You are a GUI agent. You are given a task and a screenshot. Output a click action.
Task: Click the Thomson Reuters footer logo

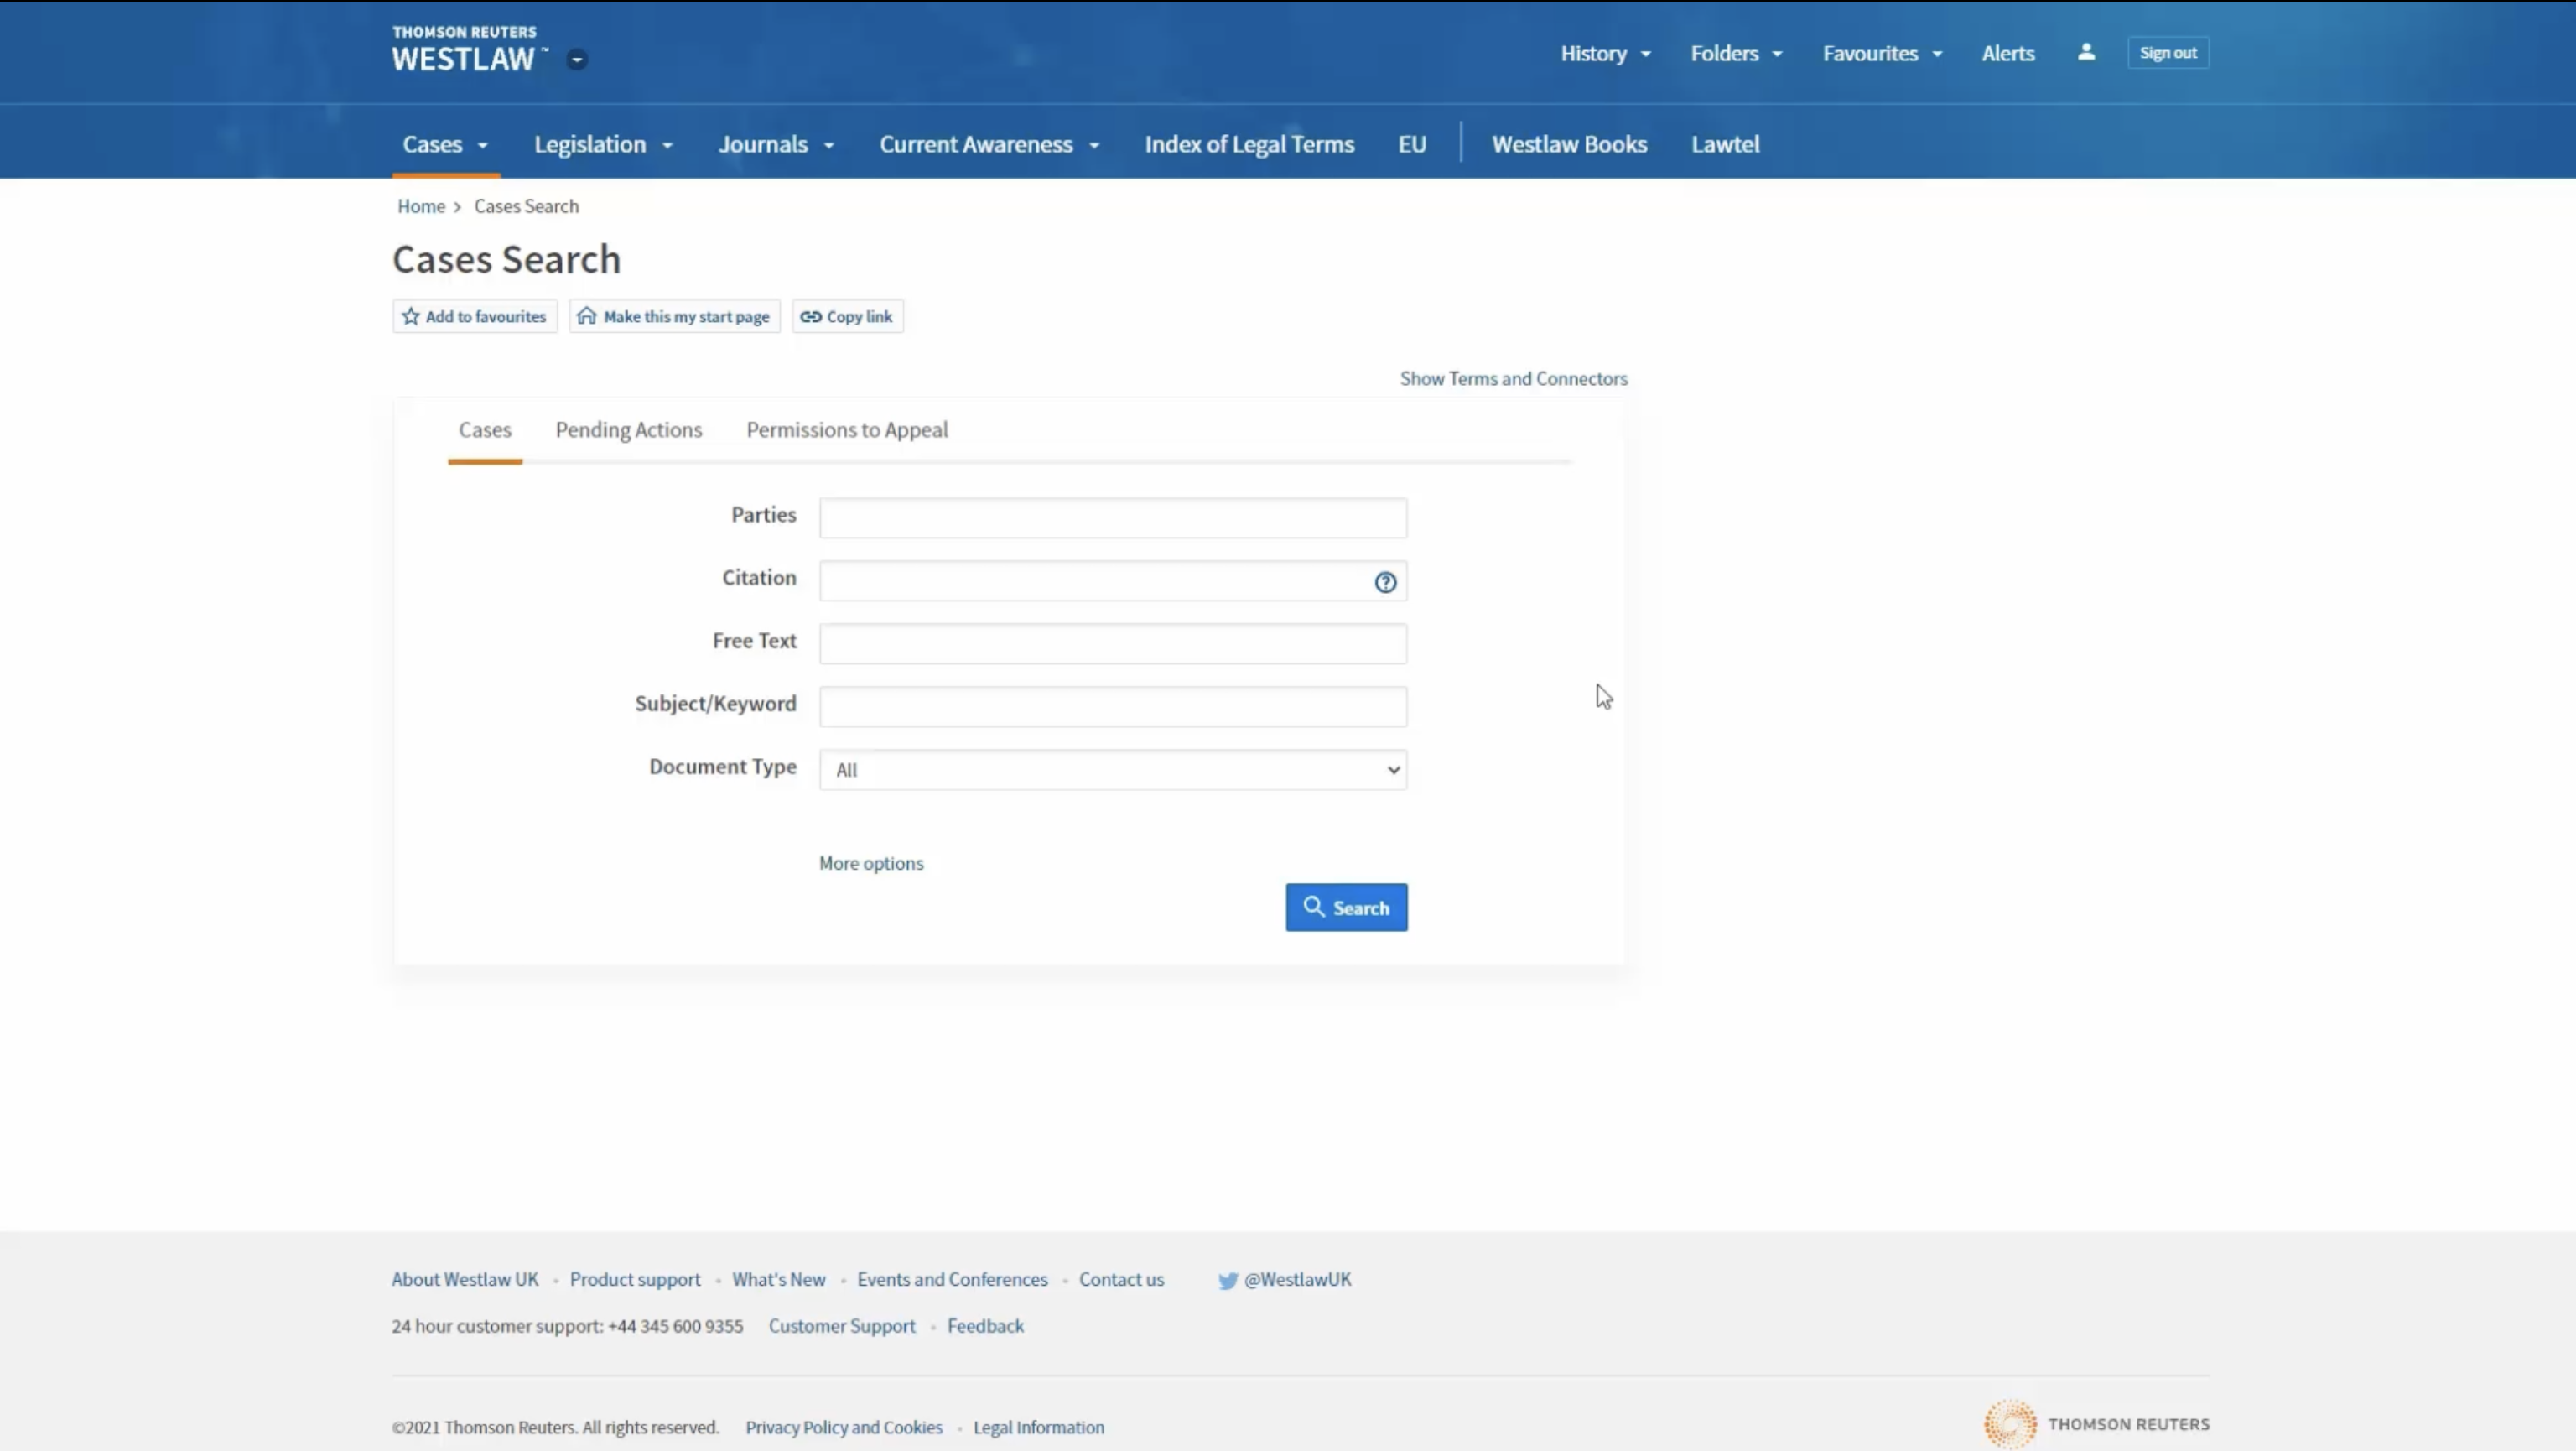pos(2097,1424)
